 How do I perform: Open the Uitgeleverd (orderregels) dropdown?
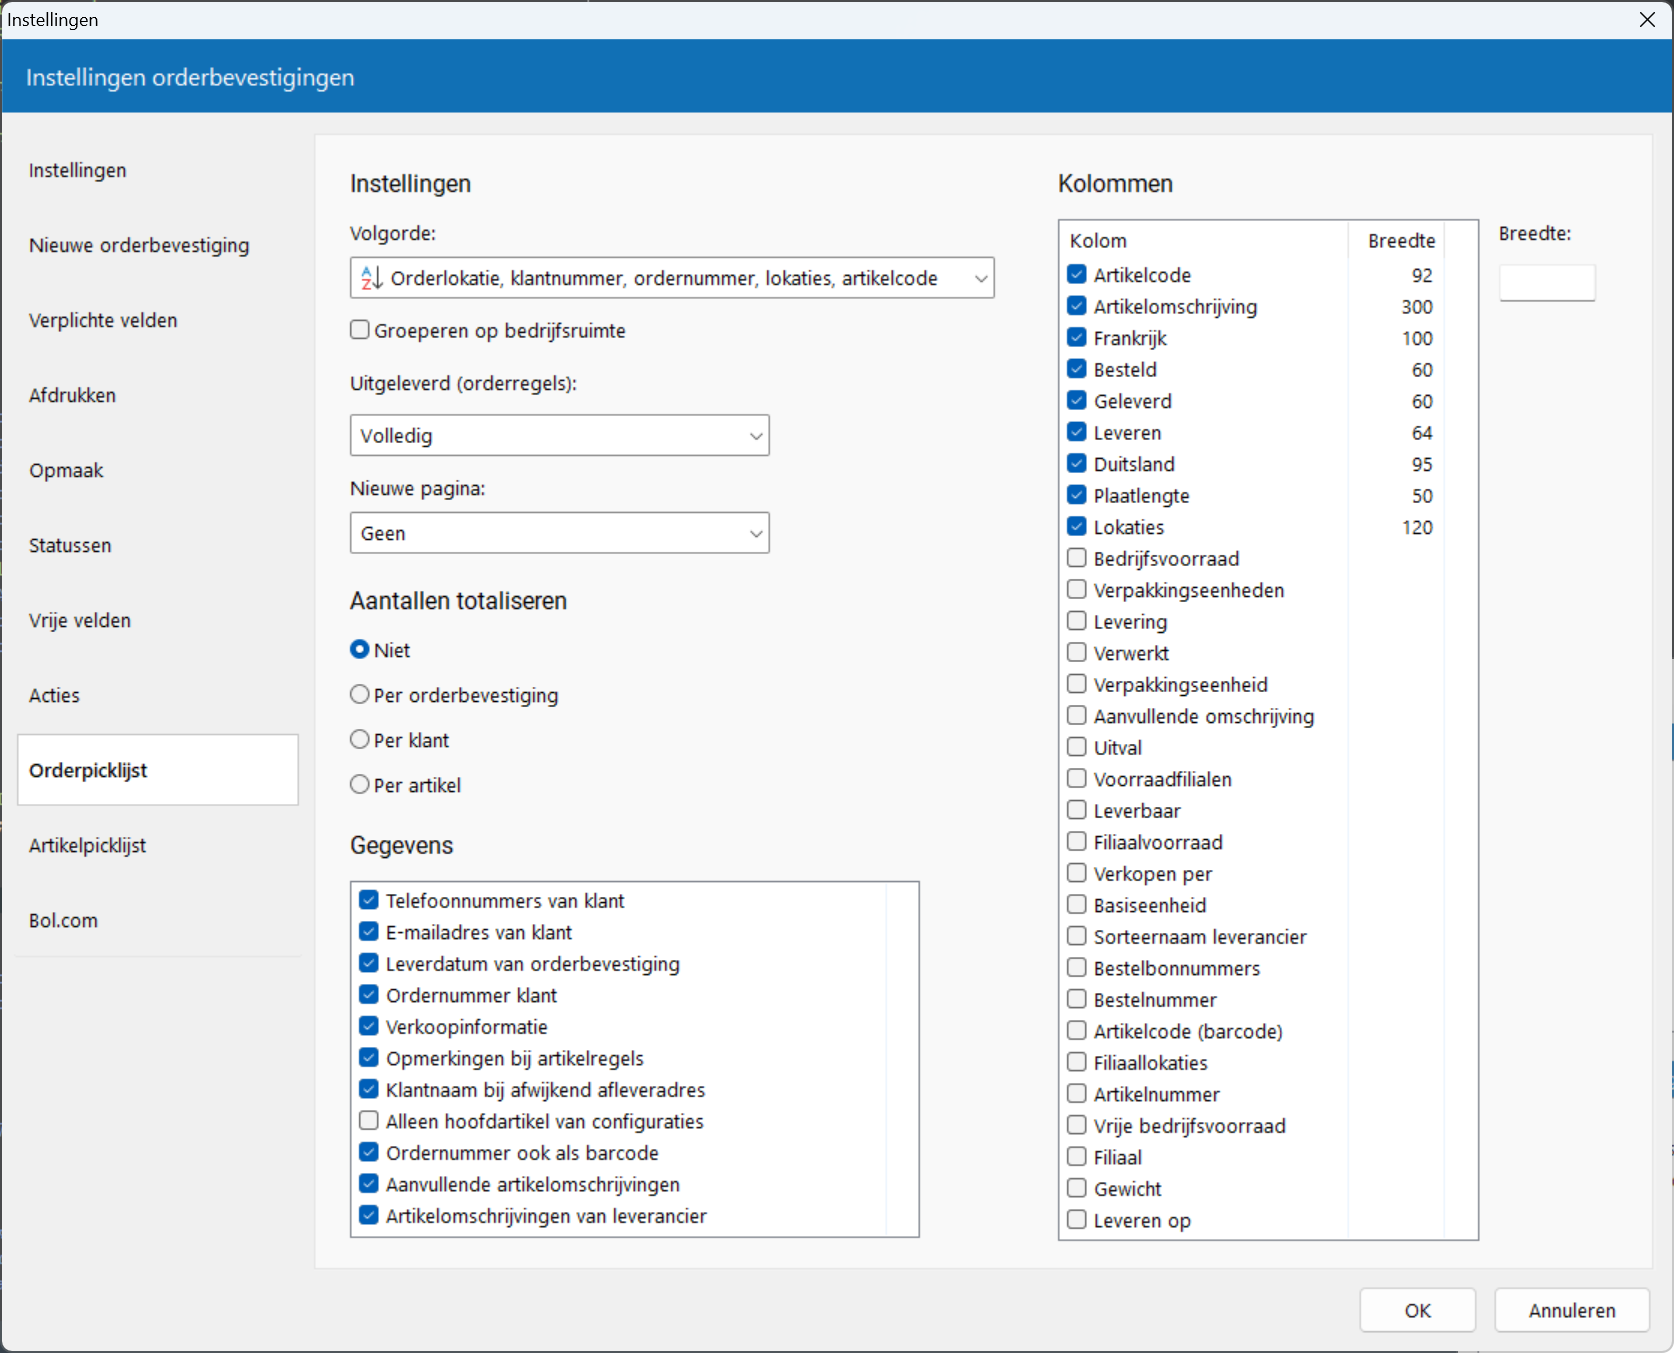(559, 435)
